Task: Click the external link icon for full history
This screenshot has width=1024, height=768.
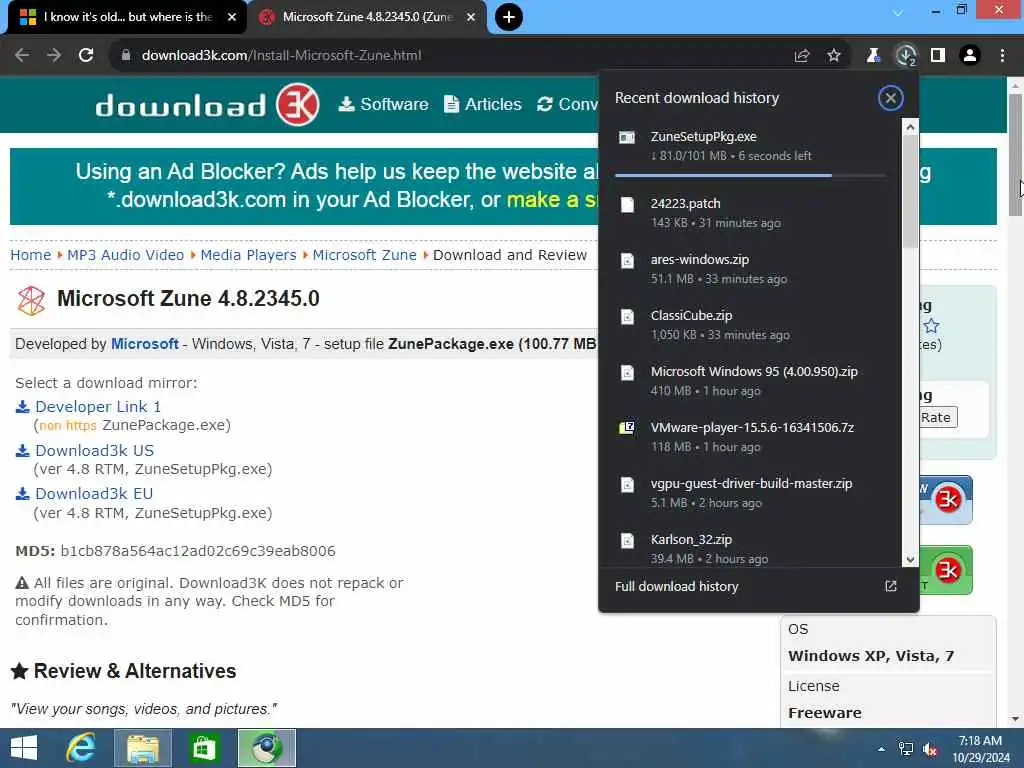Action: pos(891,586)
